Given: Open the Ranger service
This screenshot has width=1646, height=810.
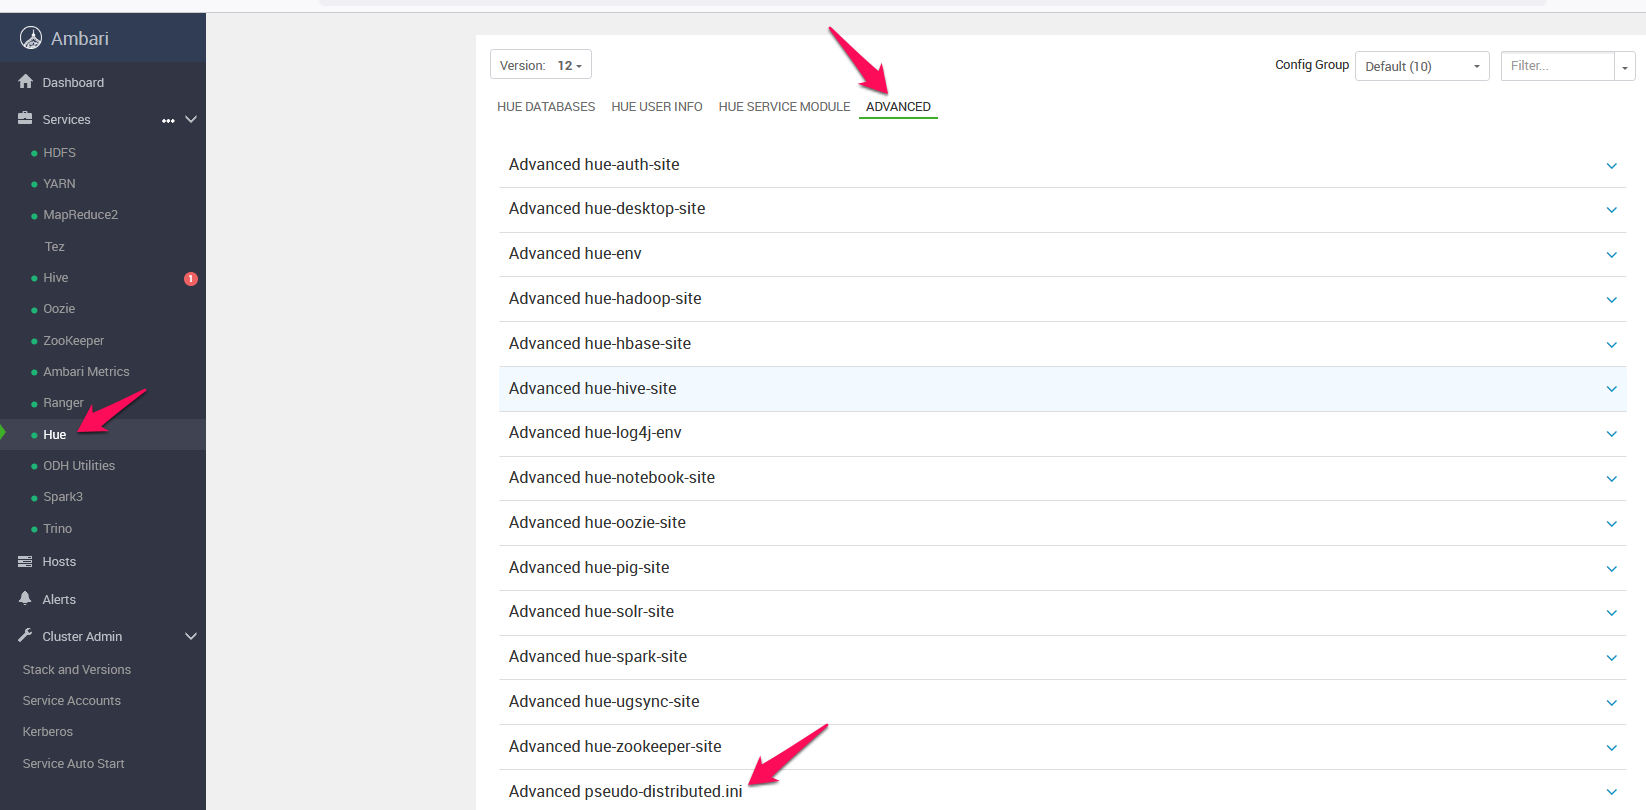Looking at the screenshot, I should [63, 403].
